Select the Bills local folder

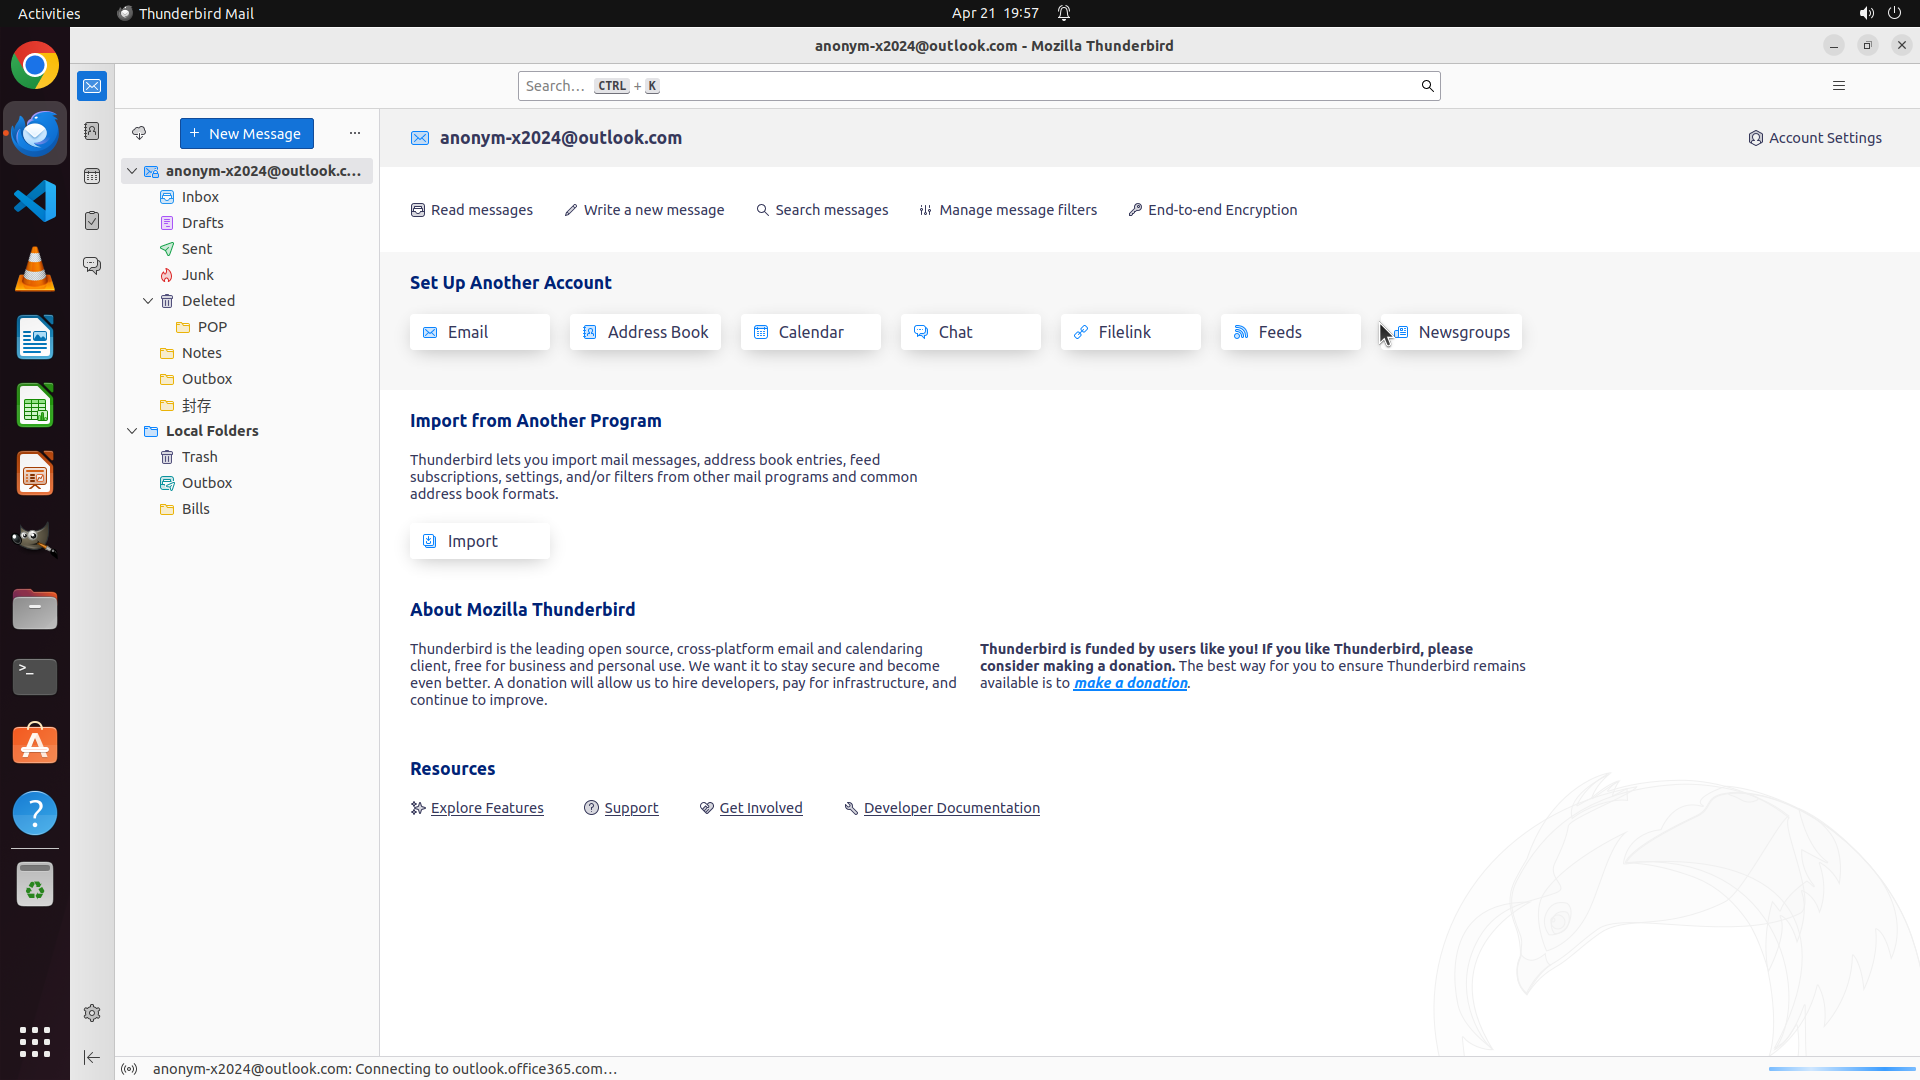coord(196,509)
